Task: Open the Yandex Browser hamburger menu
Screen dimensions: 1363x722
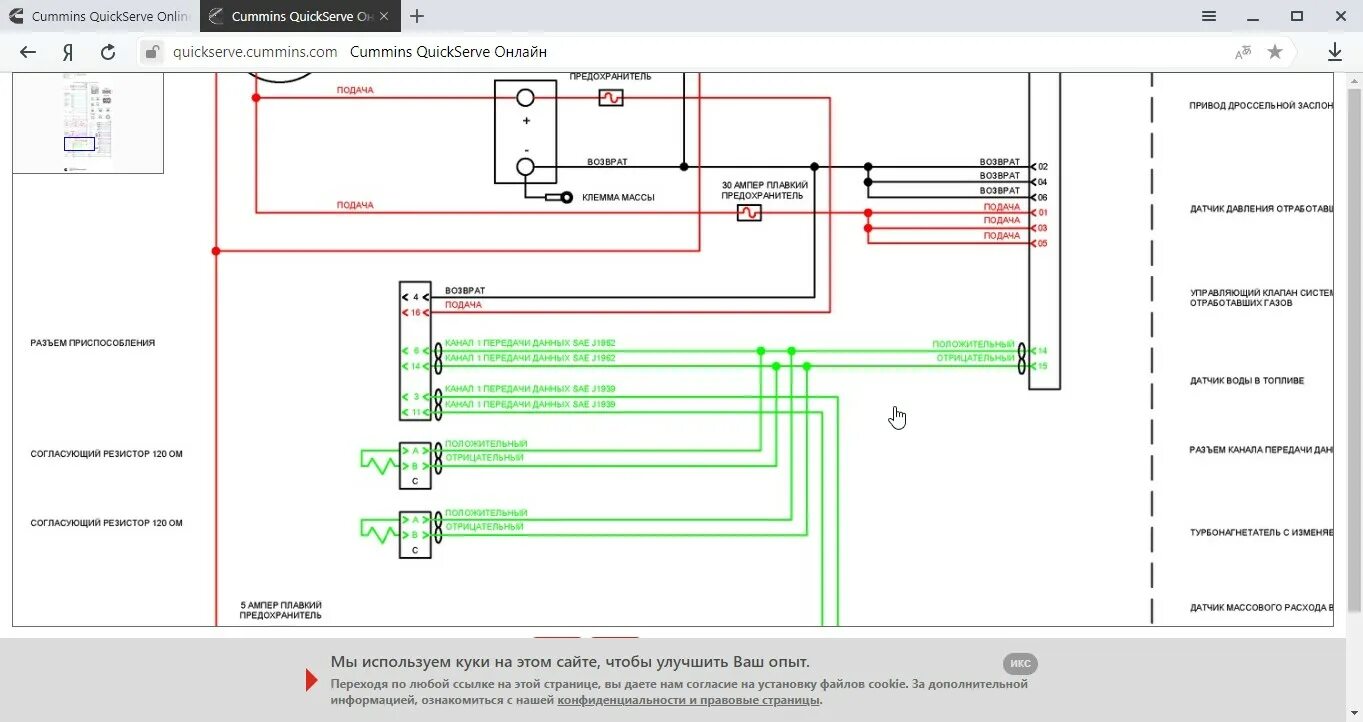Action: (x=1208, y=16)
